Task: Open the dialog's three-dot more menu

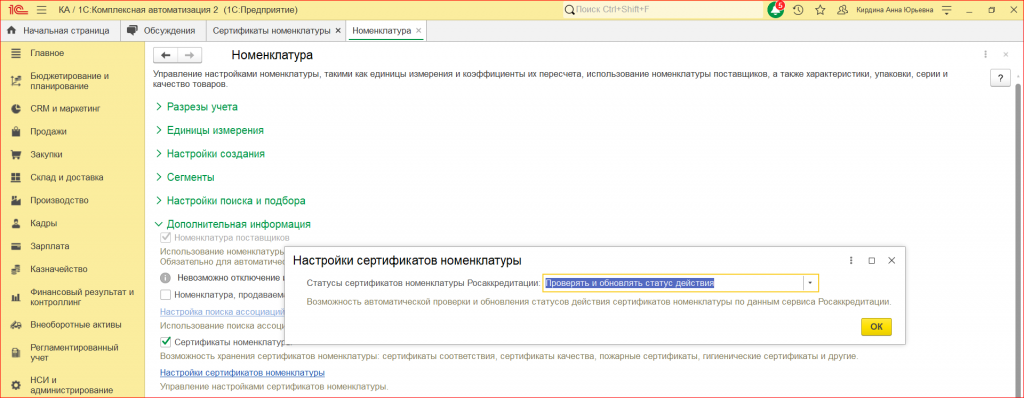Action: click(x=851, y=260)
